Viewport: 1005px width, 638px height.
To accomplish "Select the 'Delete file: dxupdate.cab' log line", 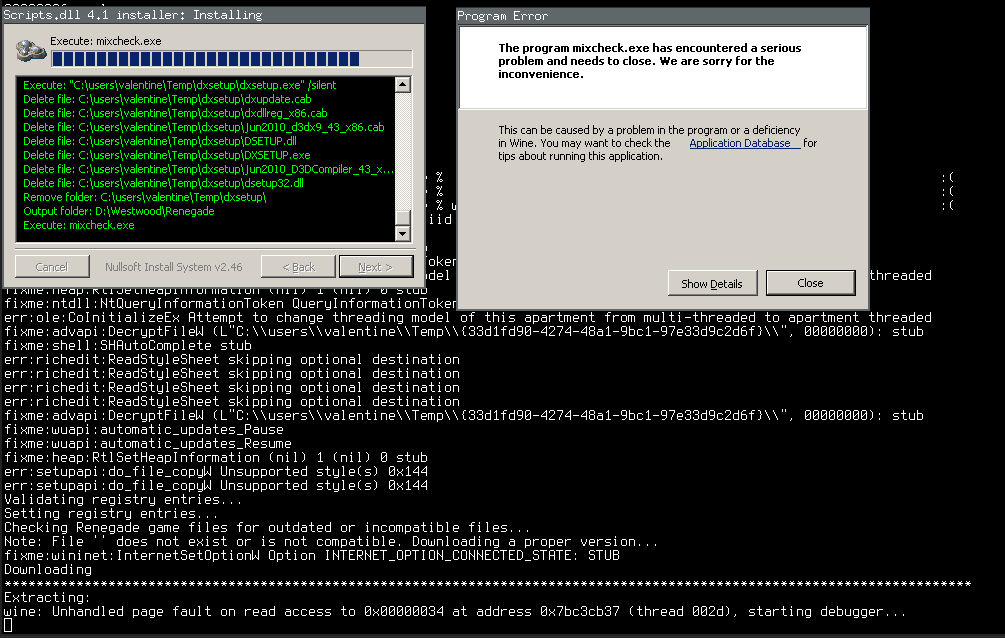I will pyautogui.click(x=167, y=100).
